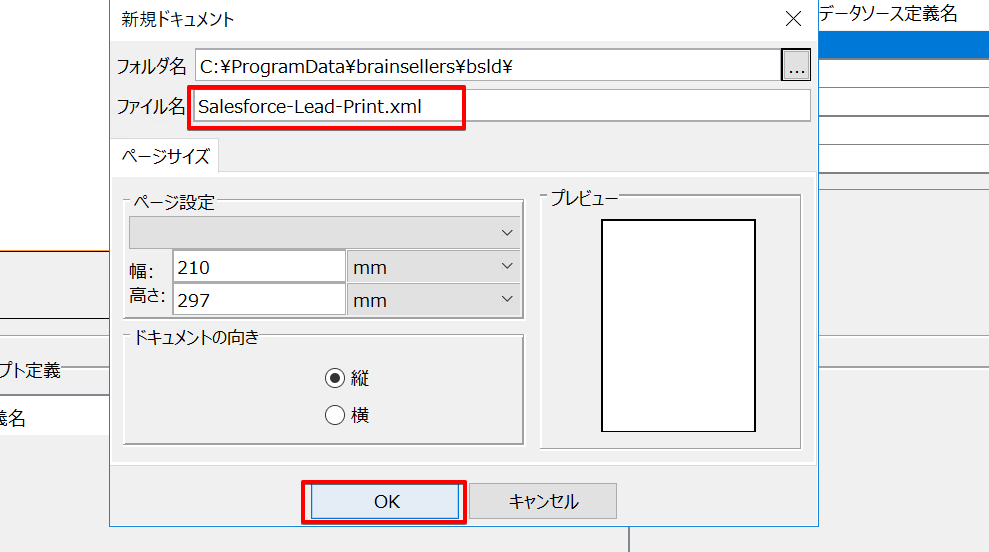Close the 新規ドキュメント dialog
Image resolution: width=989 pixels, height=552 pixels.
(793, 19)
